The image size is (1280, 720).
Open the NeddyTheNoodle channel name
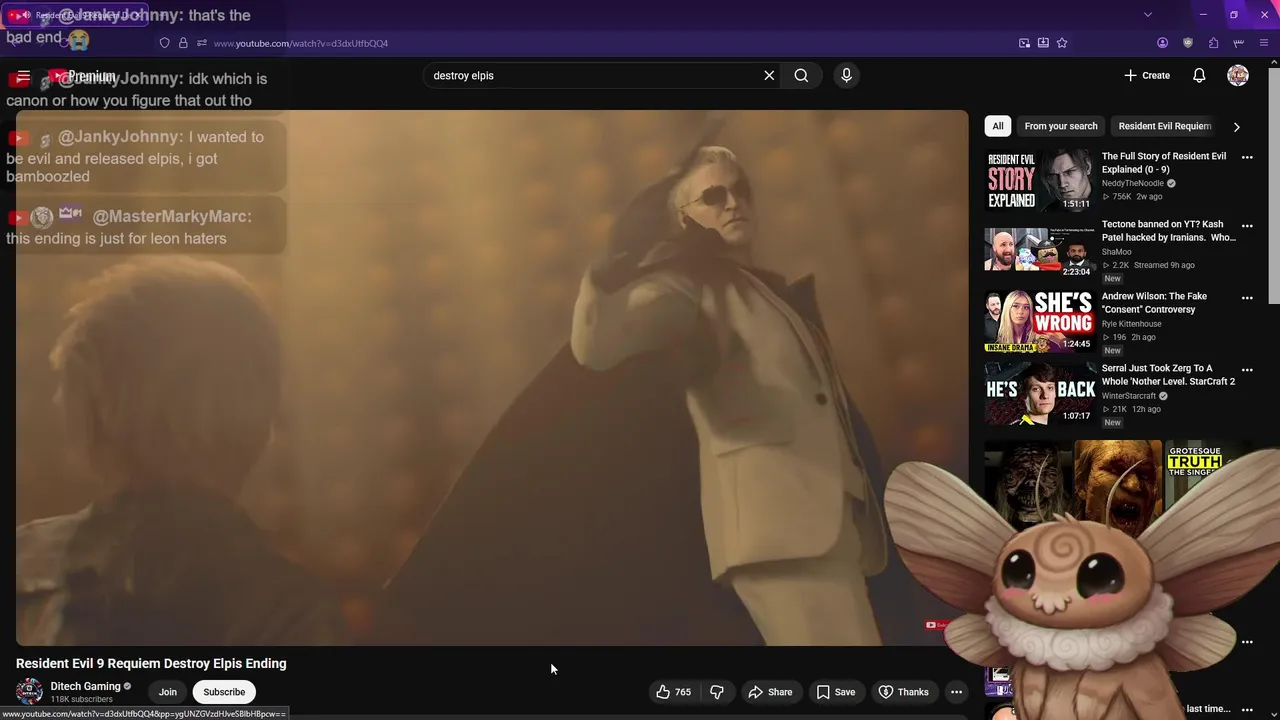[x=1133, y=184]
